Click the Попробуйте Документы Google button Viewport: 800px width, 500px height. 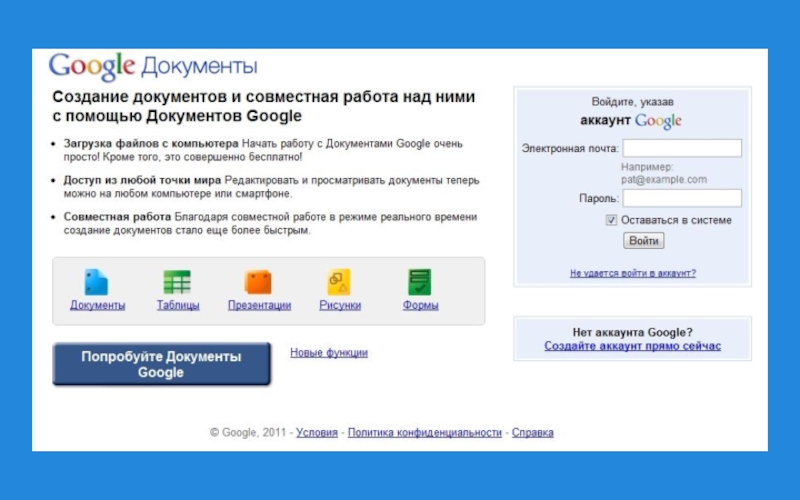pos(161,364)
